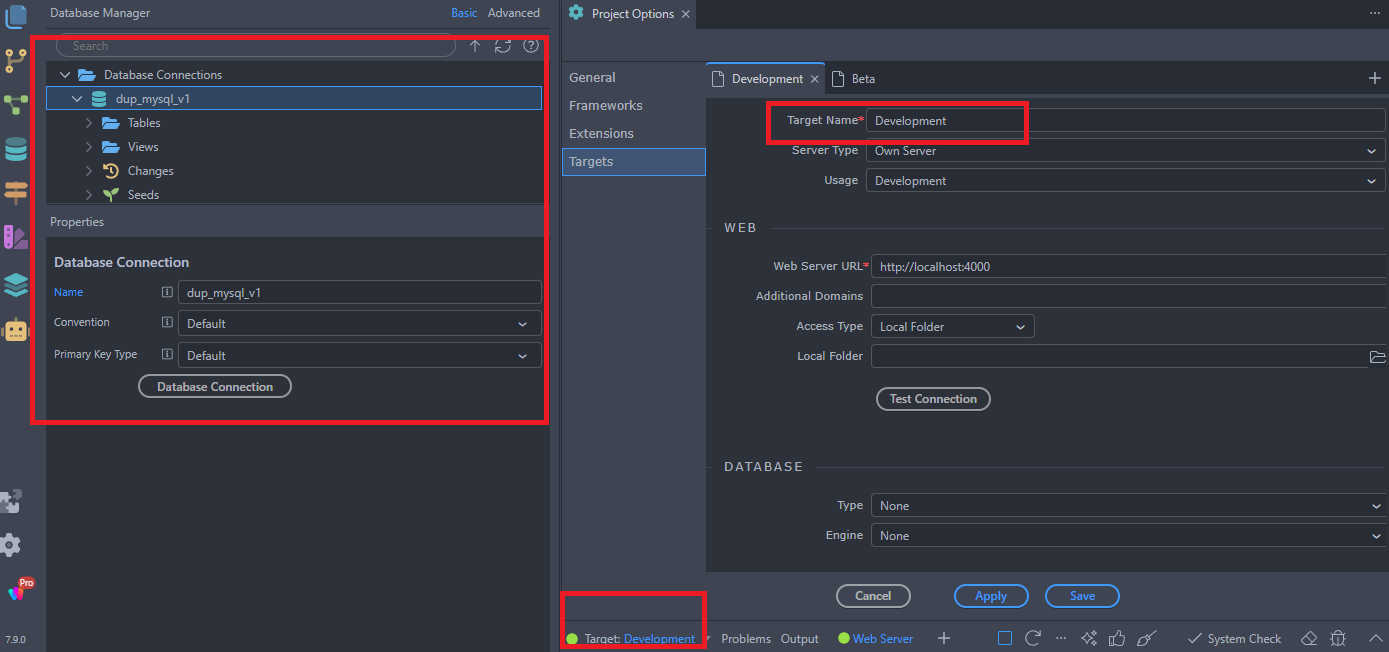The image size is (1389, 652).
Task: Click the info icon next to Primary Key Type
Action: tap(167, 354)
